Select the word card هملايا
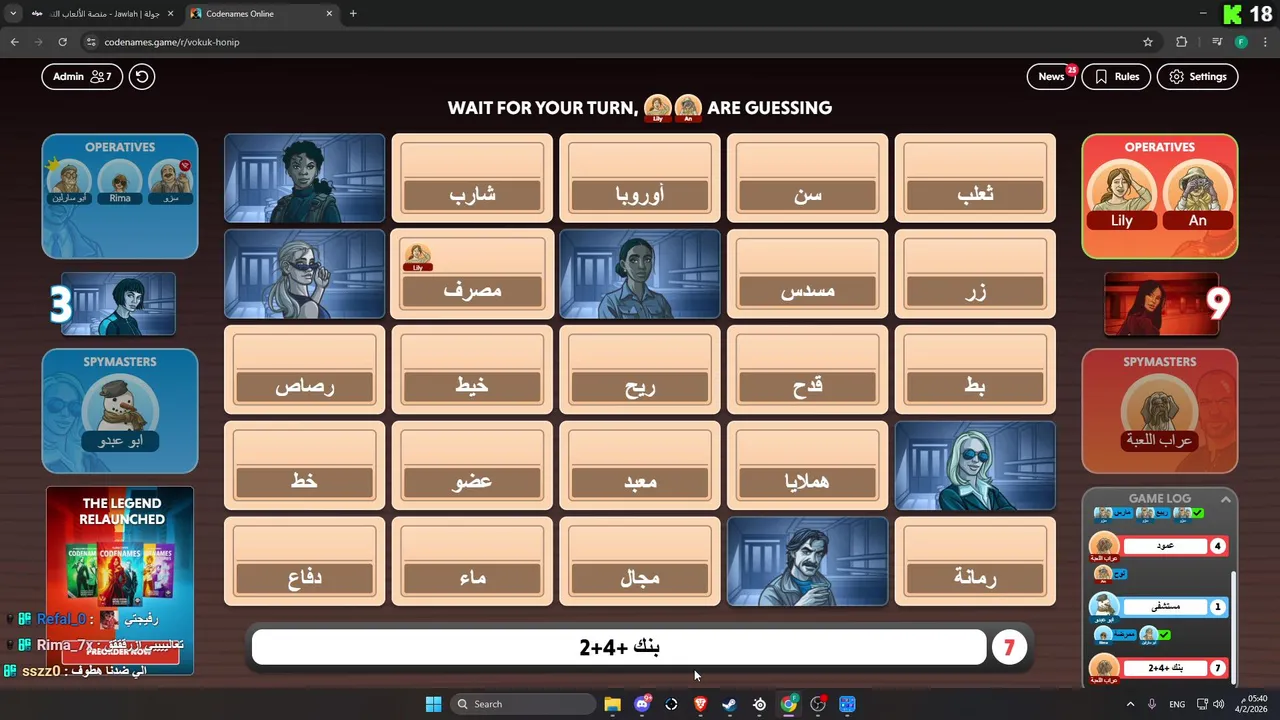The height and width of the screenshot is (720, 1280). pos(807,466)
